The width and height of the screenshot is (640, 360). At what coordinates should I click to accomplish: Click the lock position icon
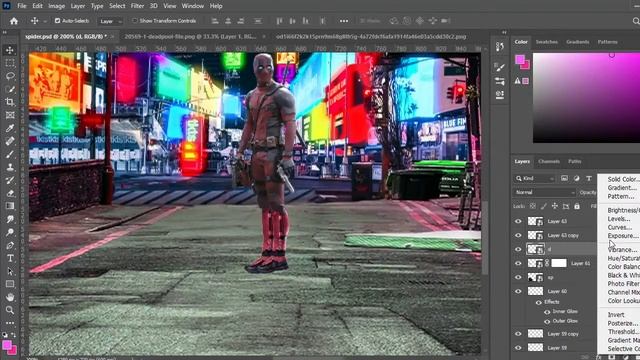coord(555,206)
